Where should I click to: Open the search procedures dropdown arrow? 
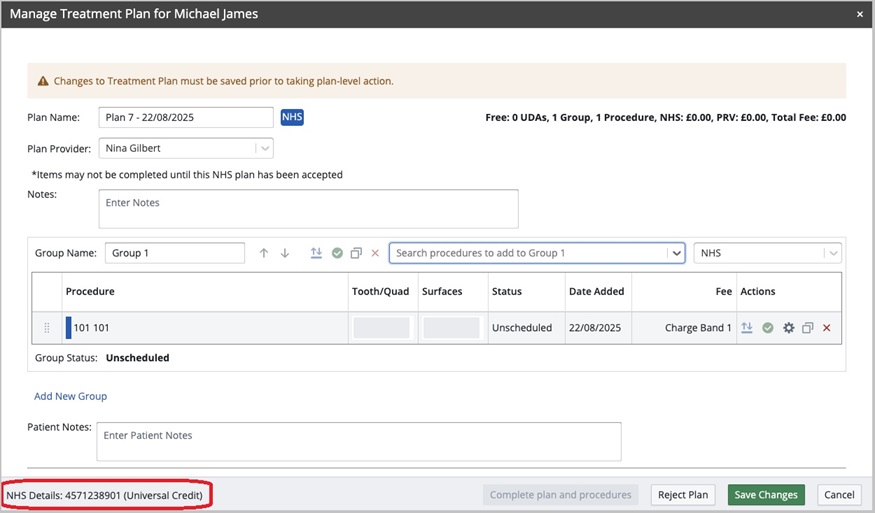[x=675, y=253]
